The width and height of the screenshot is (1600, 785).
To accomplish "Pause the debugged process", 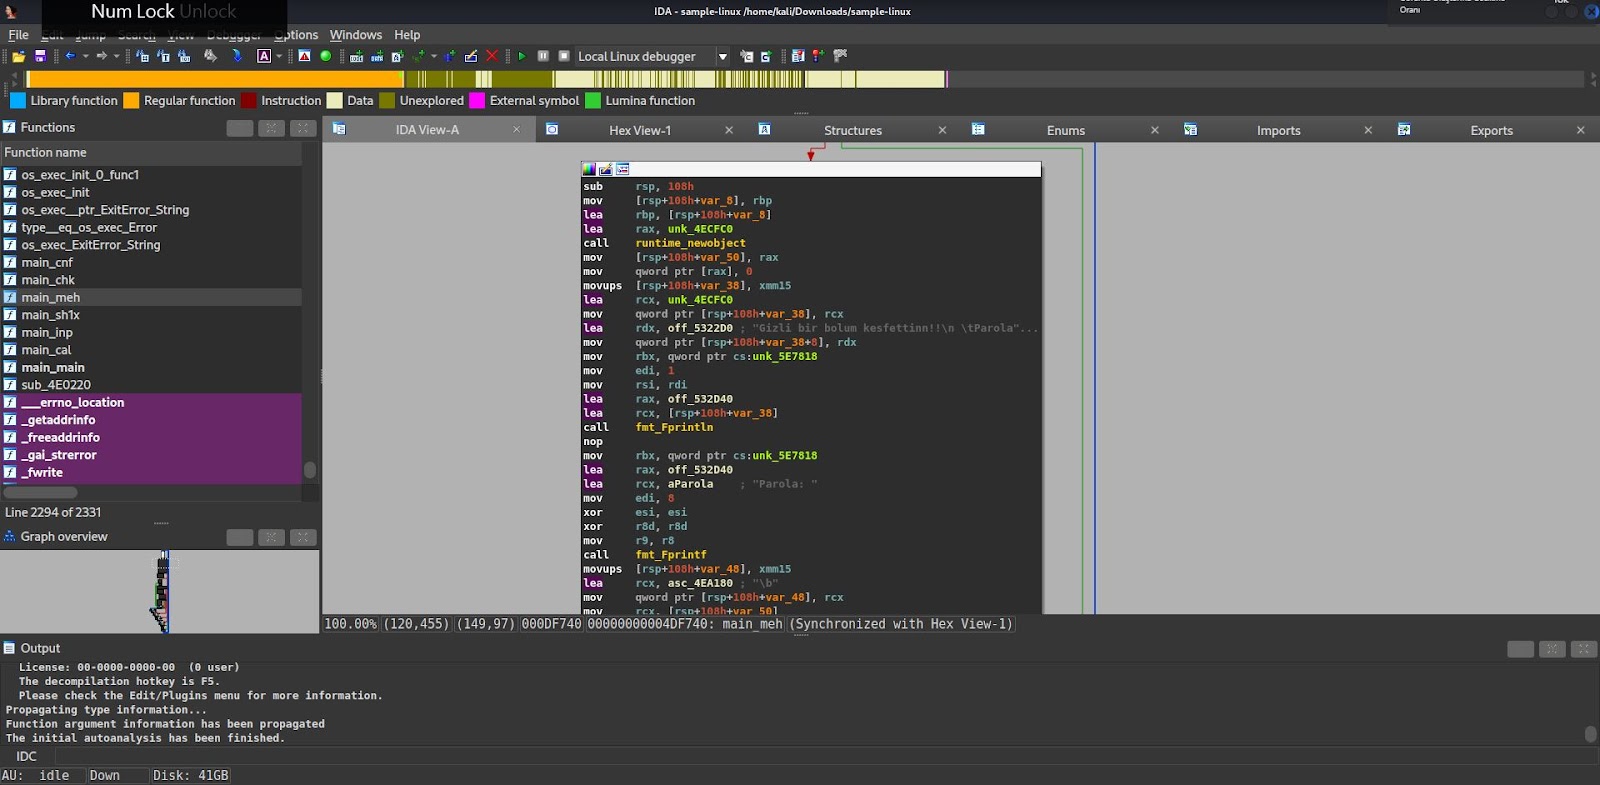I will [543, 56].
